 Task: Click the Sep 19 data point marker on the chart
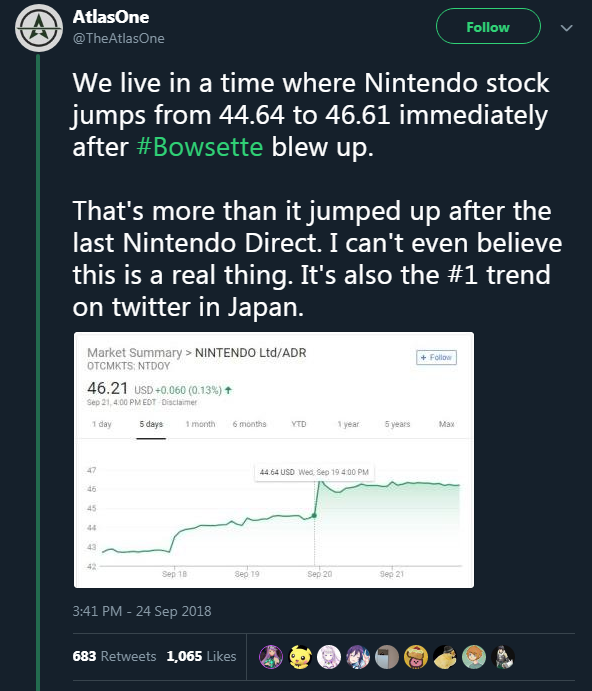pyautogui.click(x=314, y=515)
